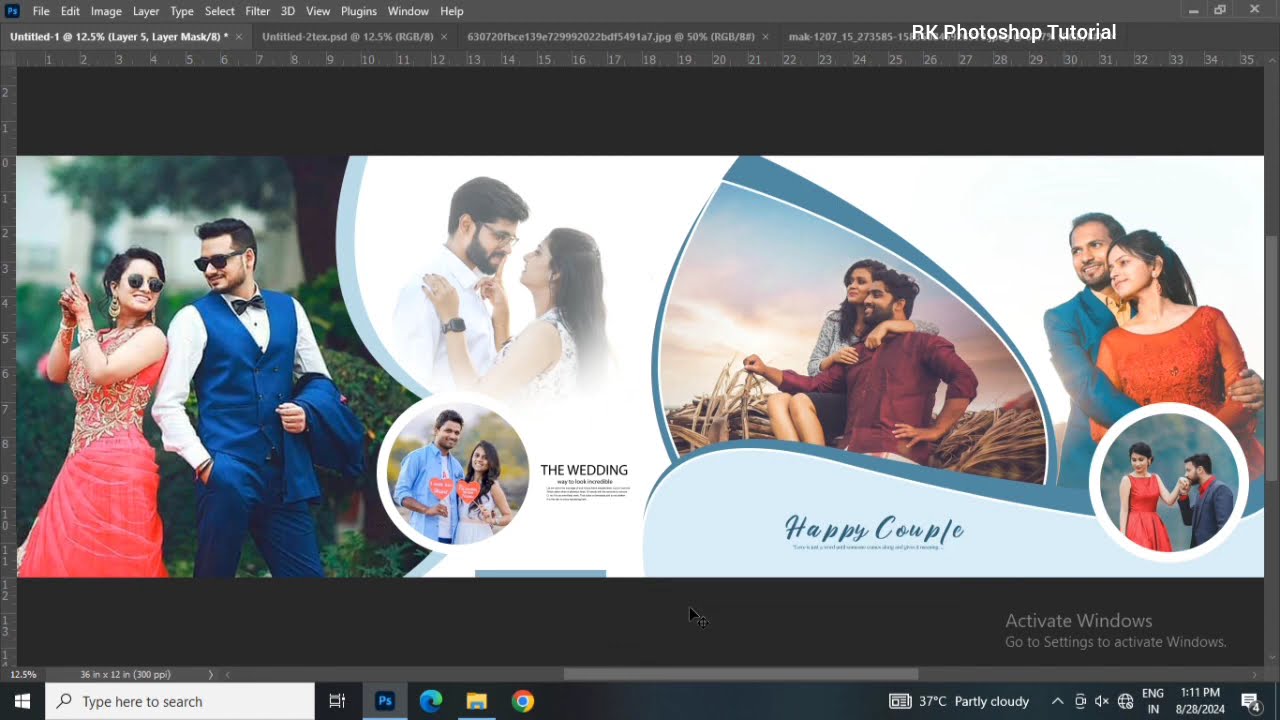Expand the status bar info arrow
This screenshot has width=1280, height=720.
pyautogui.click(x=210, y=675)
